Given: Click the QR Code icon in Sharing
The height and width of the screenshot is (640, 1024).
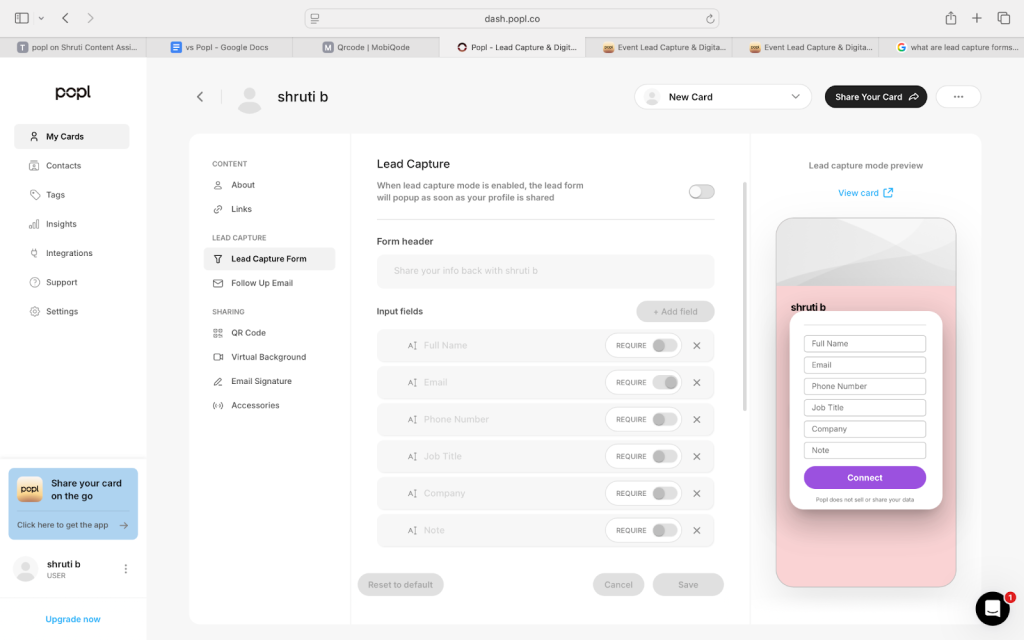Looking at the screenshot, I should click(x=219, y=333).
